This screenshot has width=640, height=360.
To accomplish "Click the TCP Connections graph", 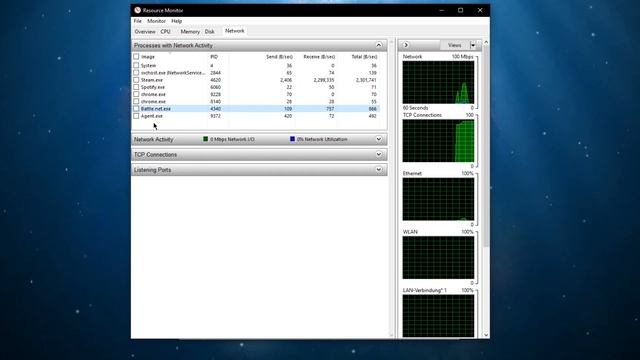I will click(x=438, y=141).
